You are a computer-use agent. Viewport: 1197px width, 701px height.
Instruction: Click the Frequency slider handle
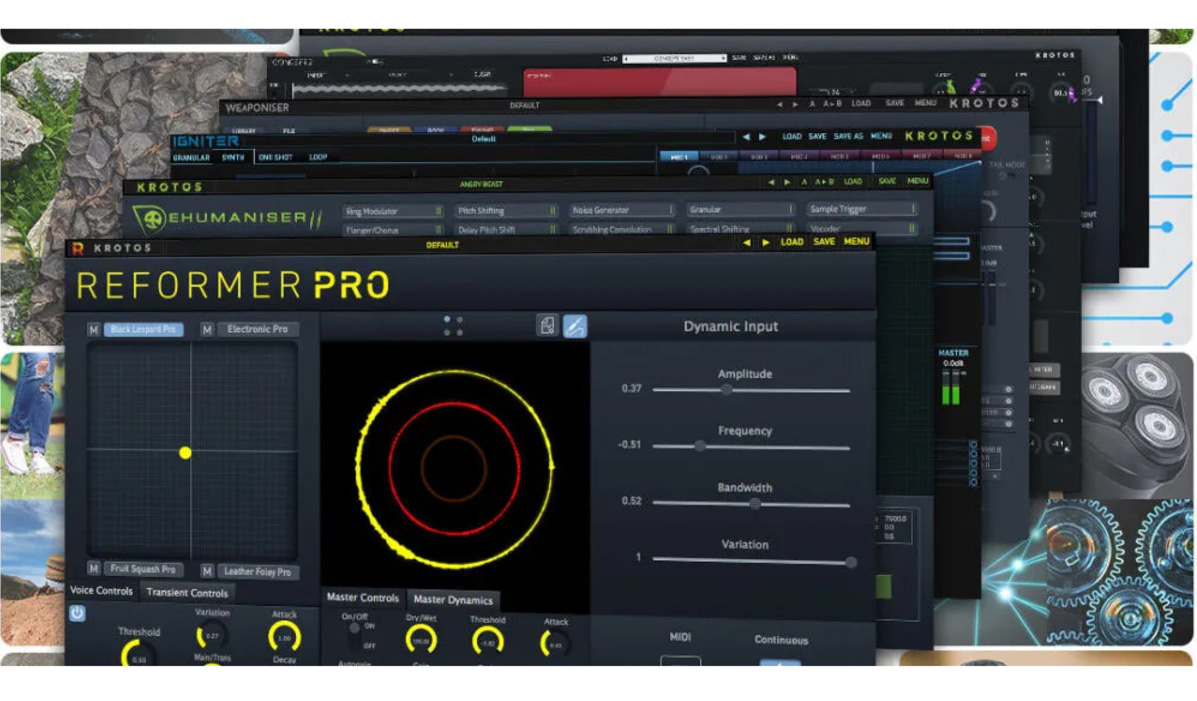pyautogui.click(x=700, y=446)
